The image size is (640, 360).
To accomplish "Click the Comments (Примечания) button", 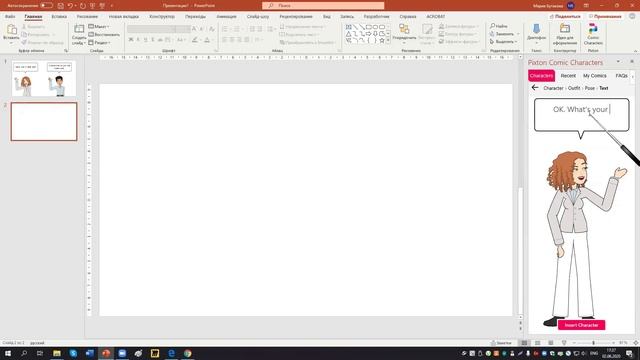I will click(x=605, y=16).
